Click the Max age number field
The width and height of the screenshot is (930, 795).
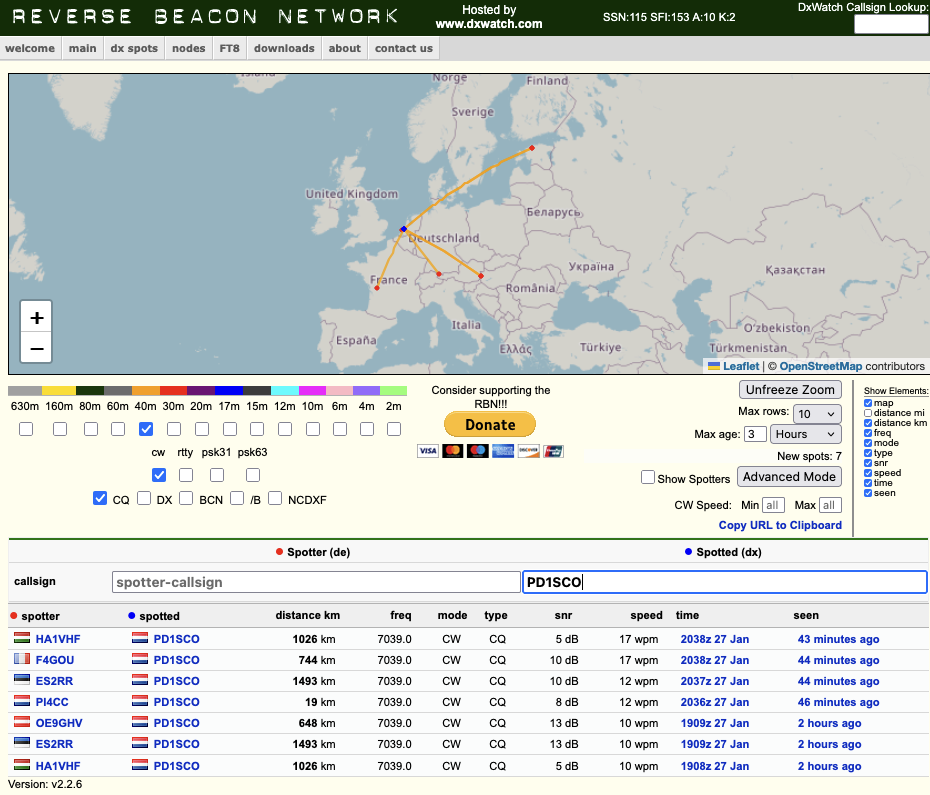(x=755, y=434)
